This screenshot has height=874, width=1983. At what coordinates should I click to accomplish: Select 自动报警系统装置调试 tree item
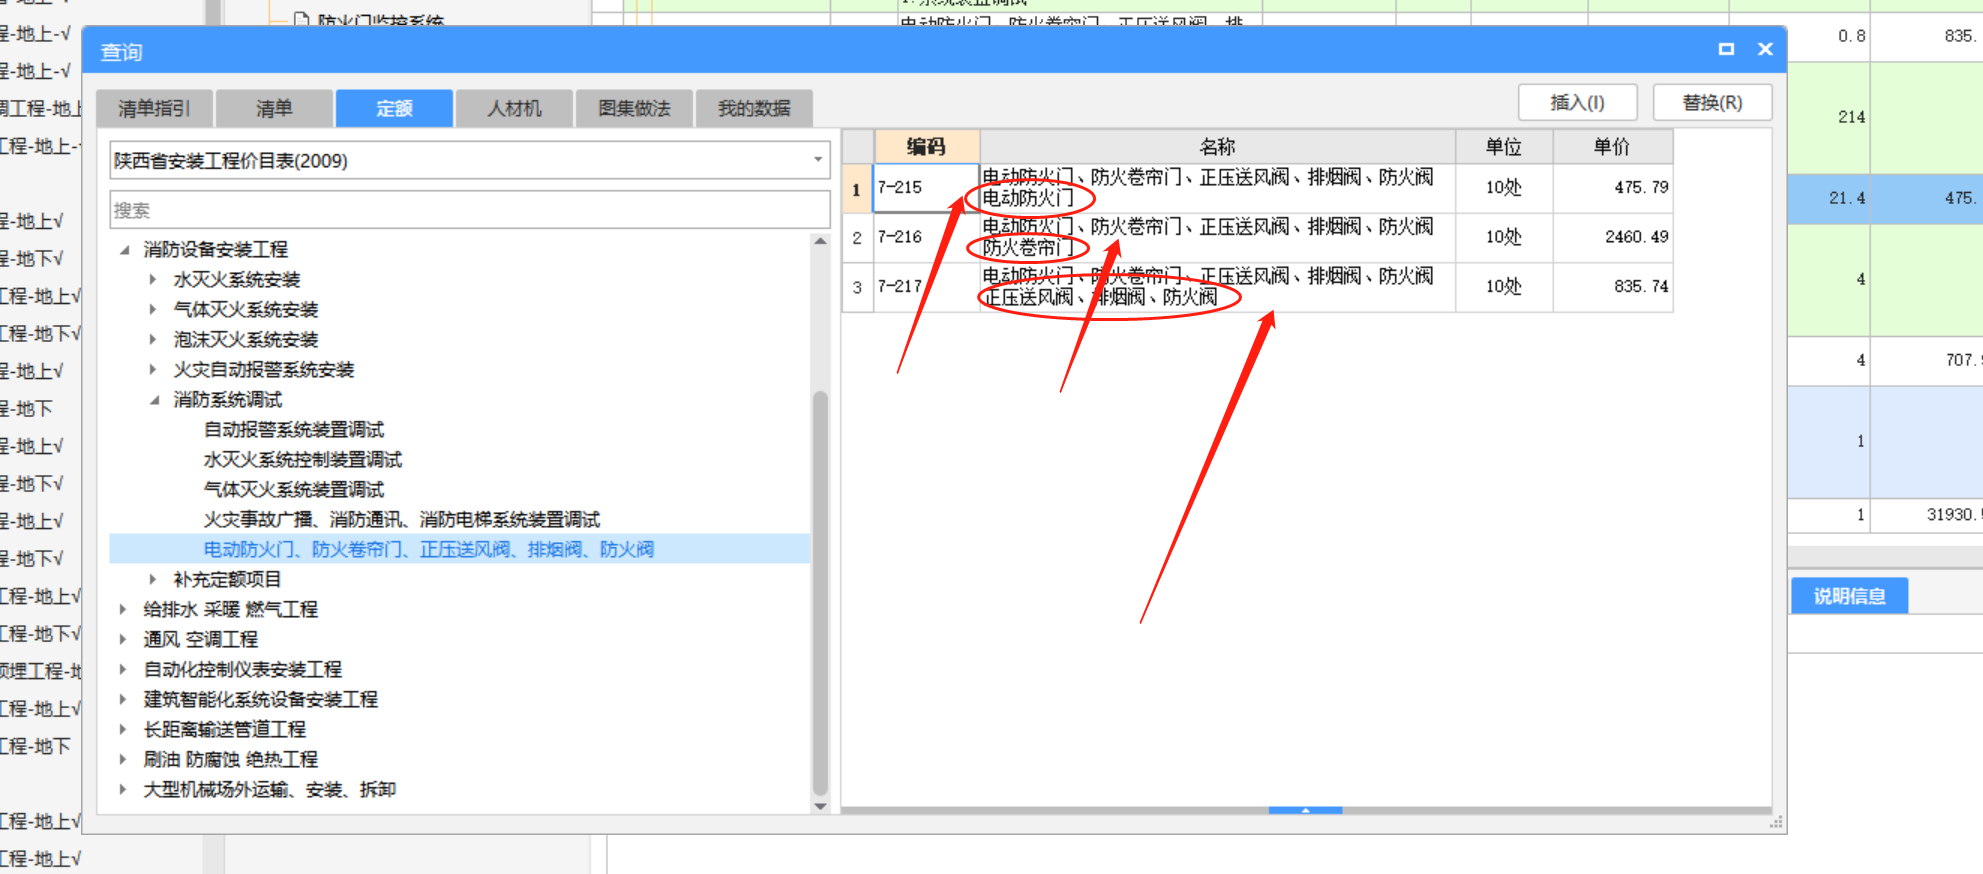(x=294, y=429)
